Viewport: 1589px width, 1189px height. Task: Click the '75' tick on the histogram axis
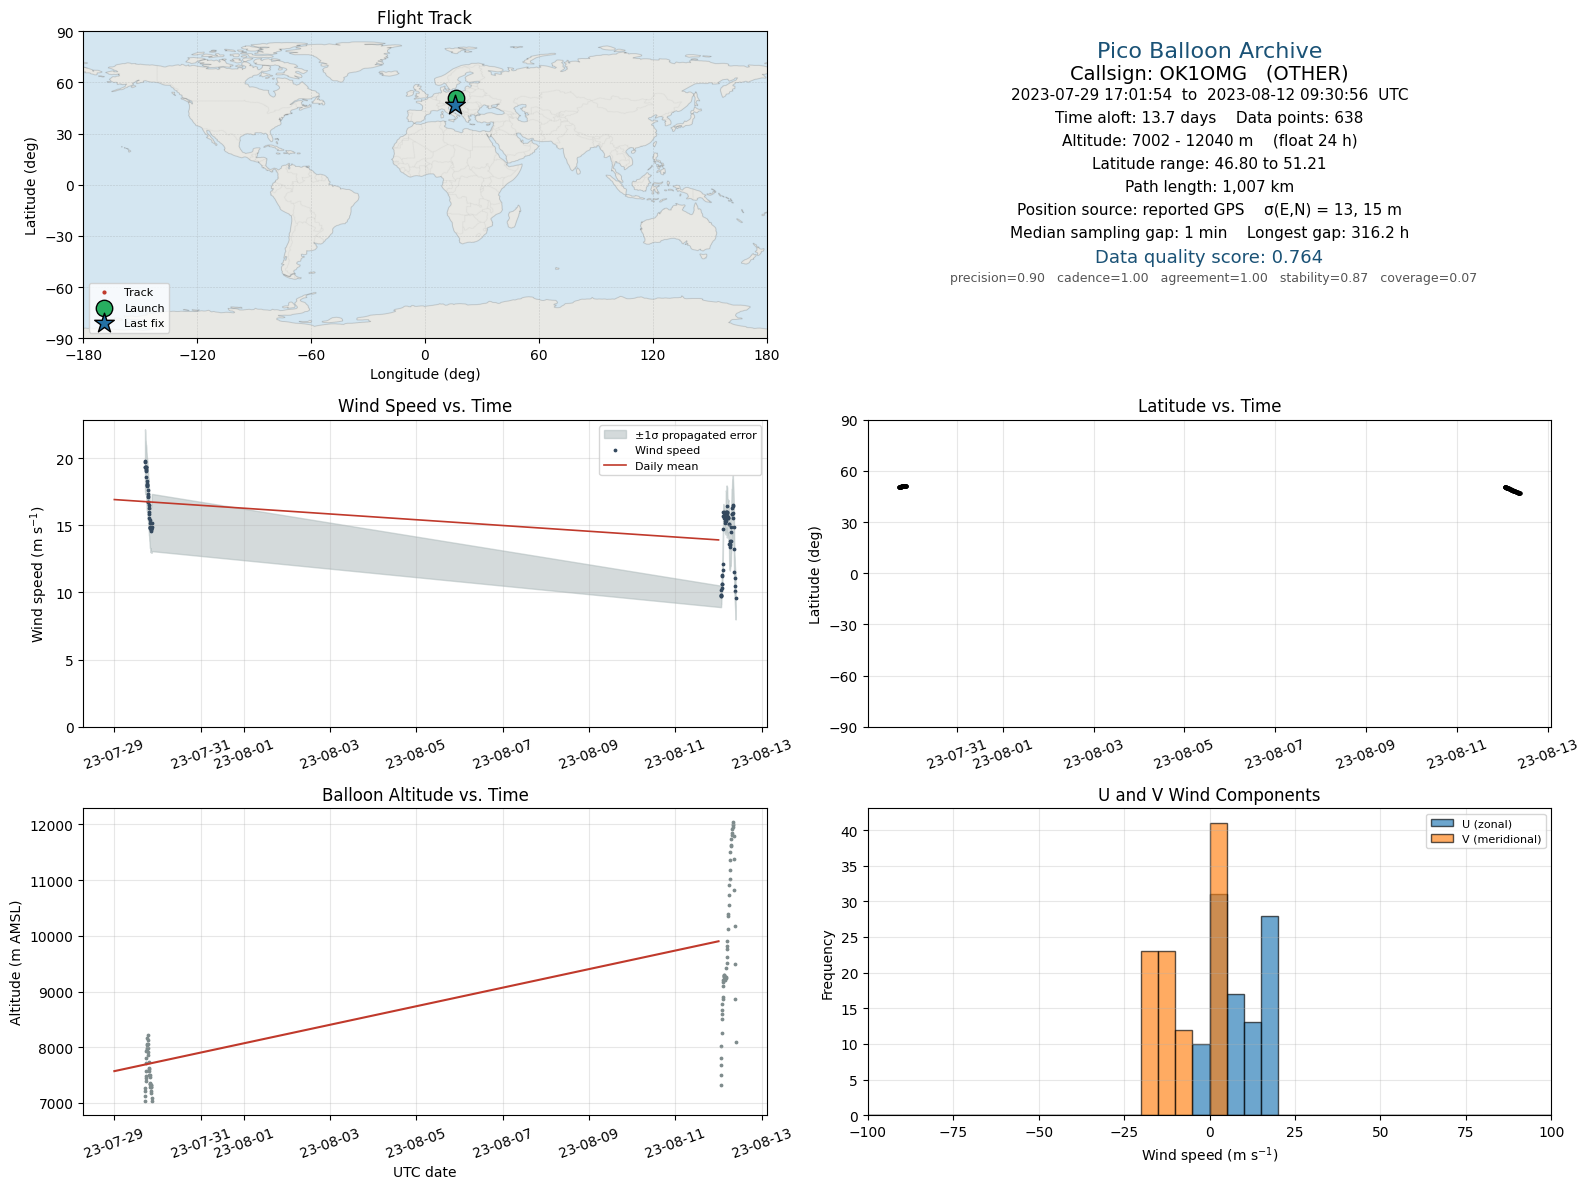point(1465,1132)
